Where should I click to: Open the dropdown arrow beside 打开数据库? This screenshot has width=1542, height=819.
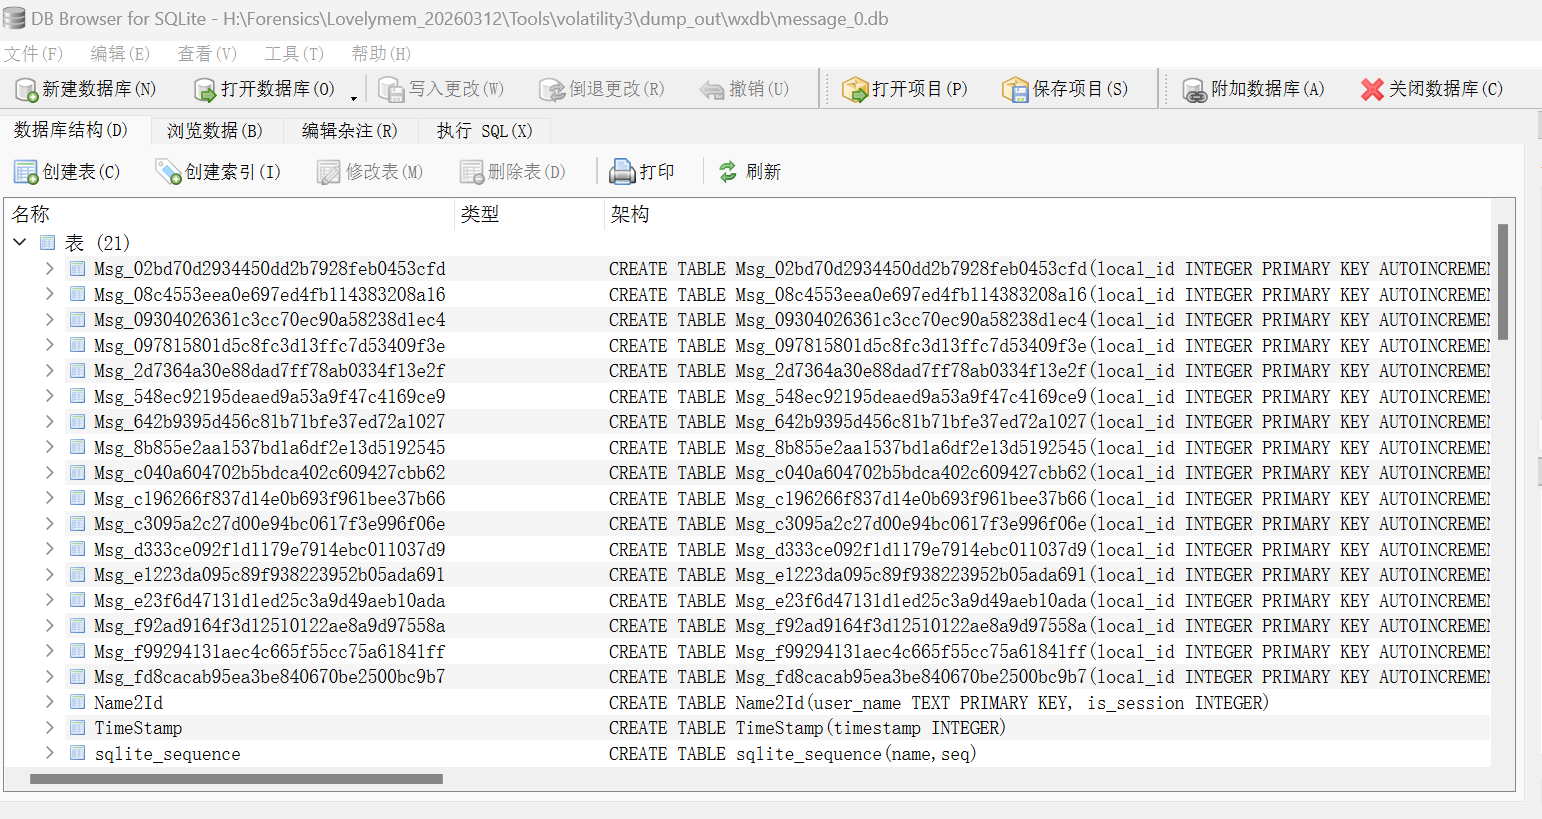tap(354, 97)
